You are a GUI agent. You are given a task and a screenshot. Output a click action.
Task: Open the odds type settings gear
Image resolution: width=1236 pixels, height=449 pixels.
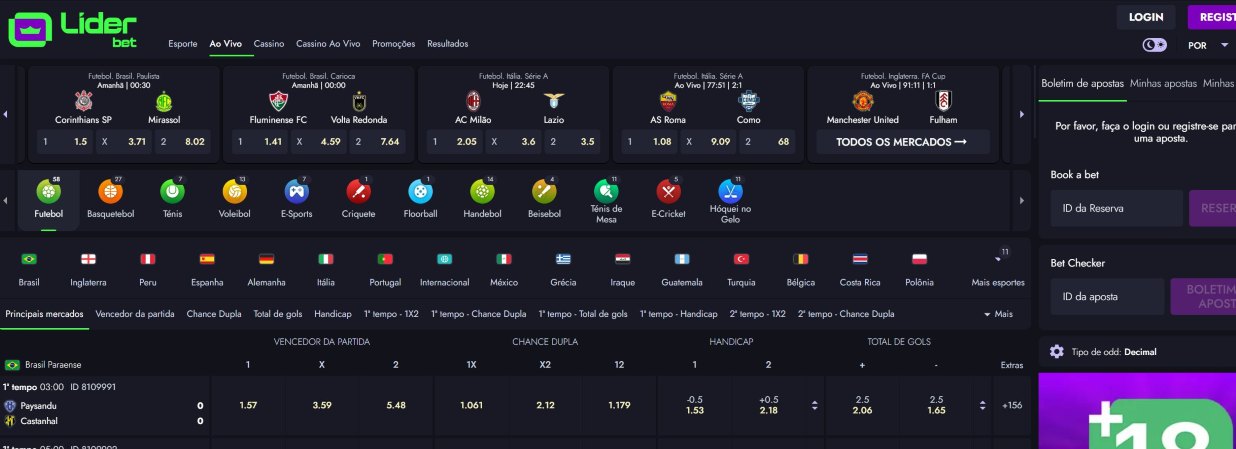(x=1057, y=352)
